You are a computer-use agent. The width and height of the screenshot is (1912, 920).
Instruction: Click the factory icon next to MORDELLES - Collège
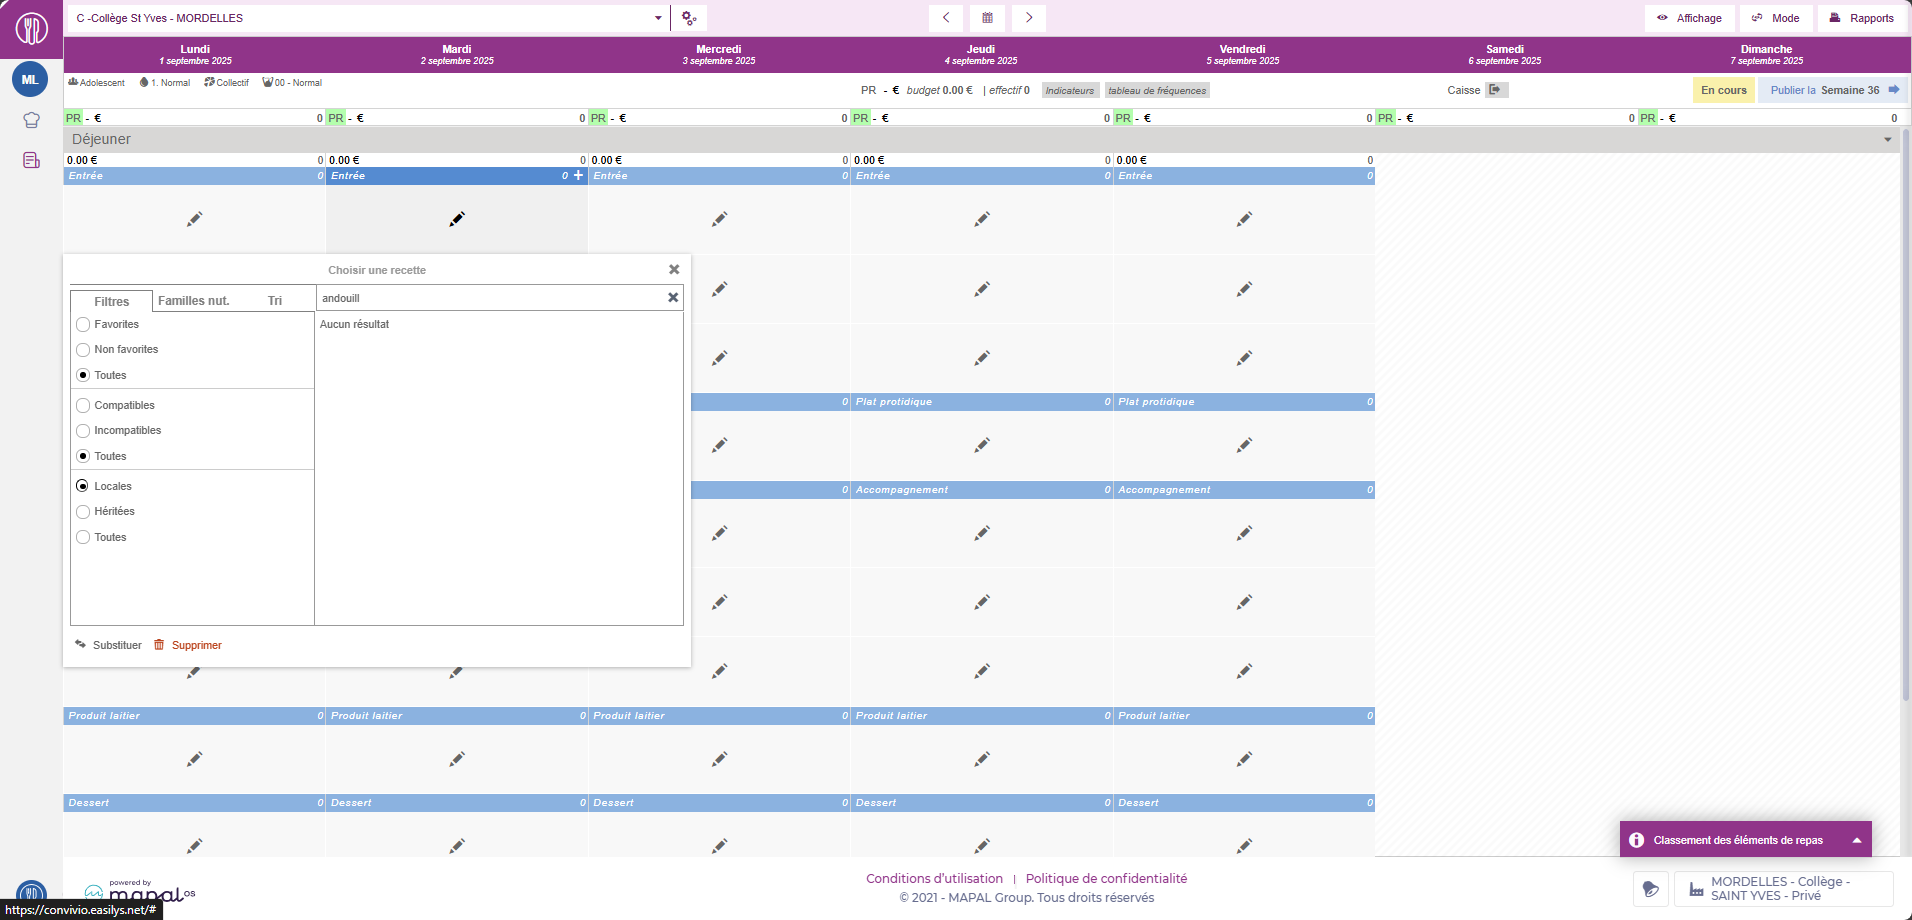pyautogui.click(x=1696, y=889)
